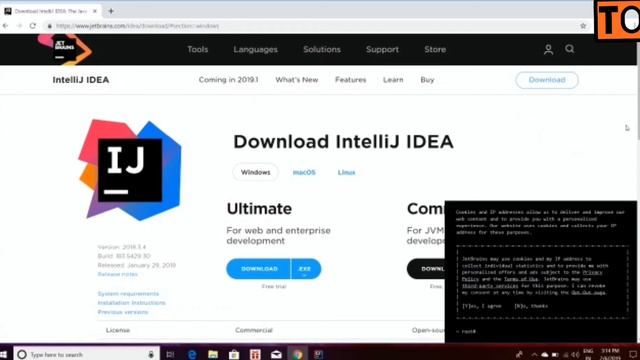Open the volume icon in system tray

pos(576,355)
